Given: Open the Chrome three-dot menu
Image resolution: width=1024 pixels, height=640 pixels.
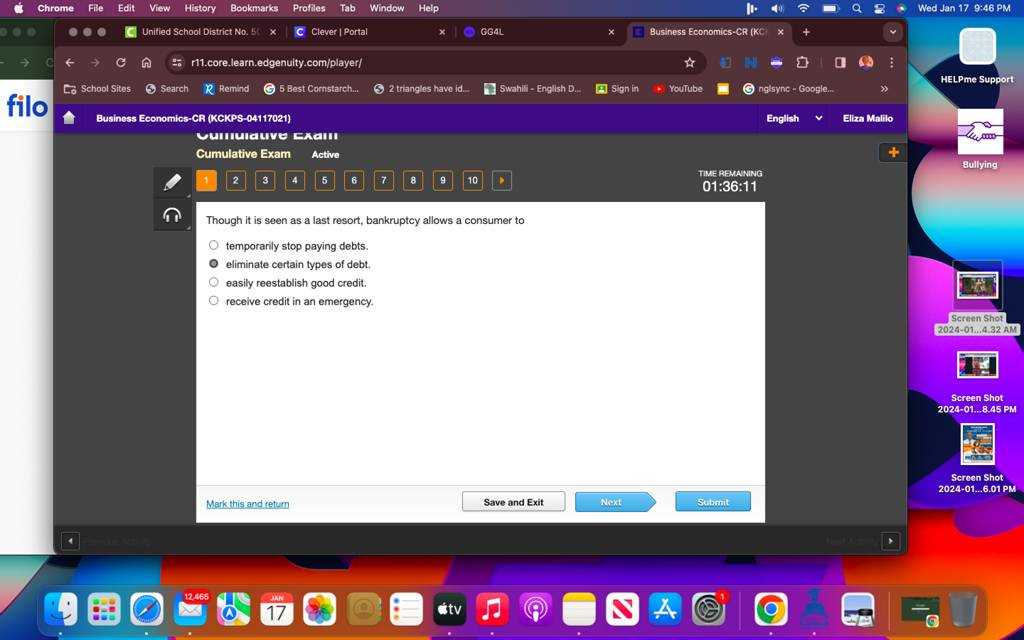Looking at the screenshot, I should pyautogui.click(x=891, y=63).
